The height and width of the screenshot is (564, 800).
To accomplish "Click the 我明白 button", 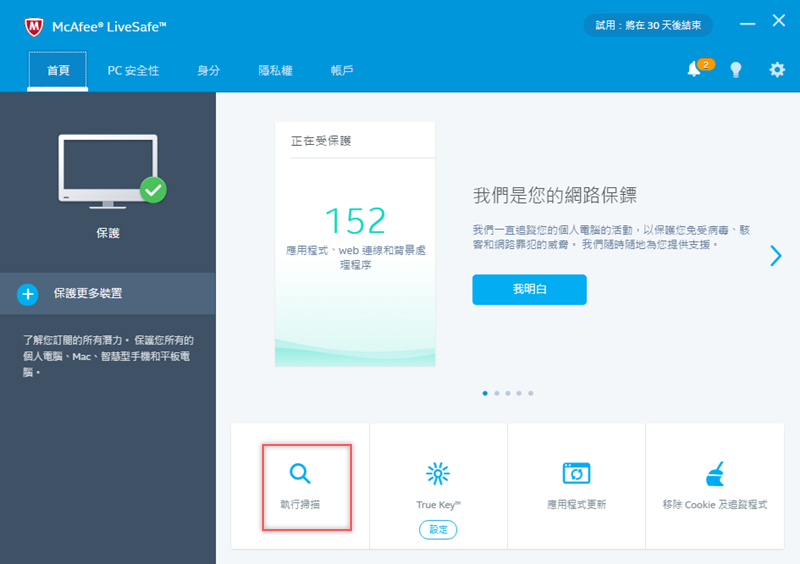I will point(529,289).
